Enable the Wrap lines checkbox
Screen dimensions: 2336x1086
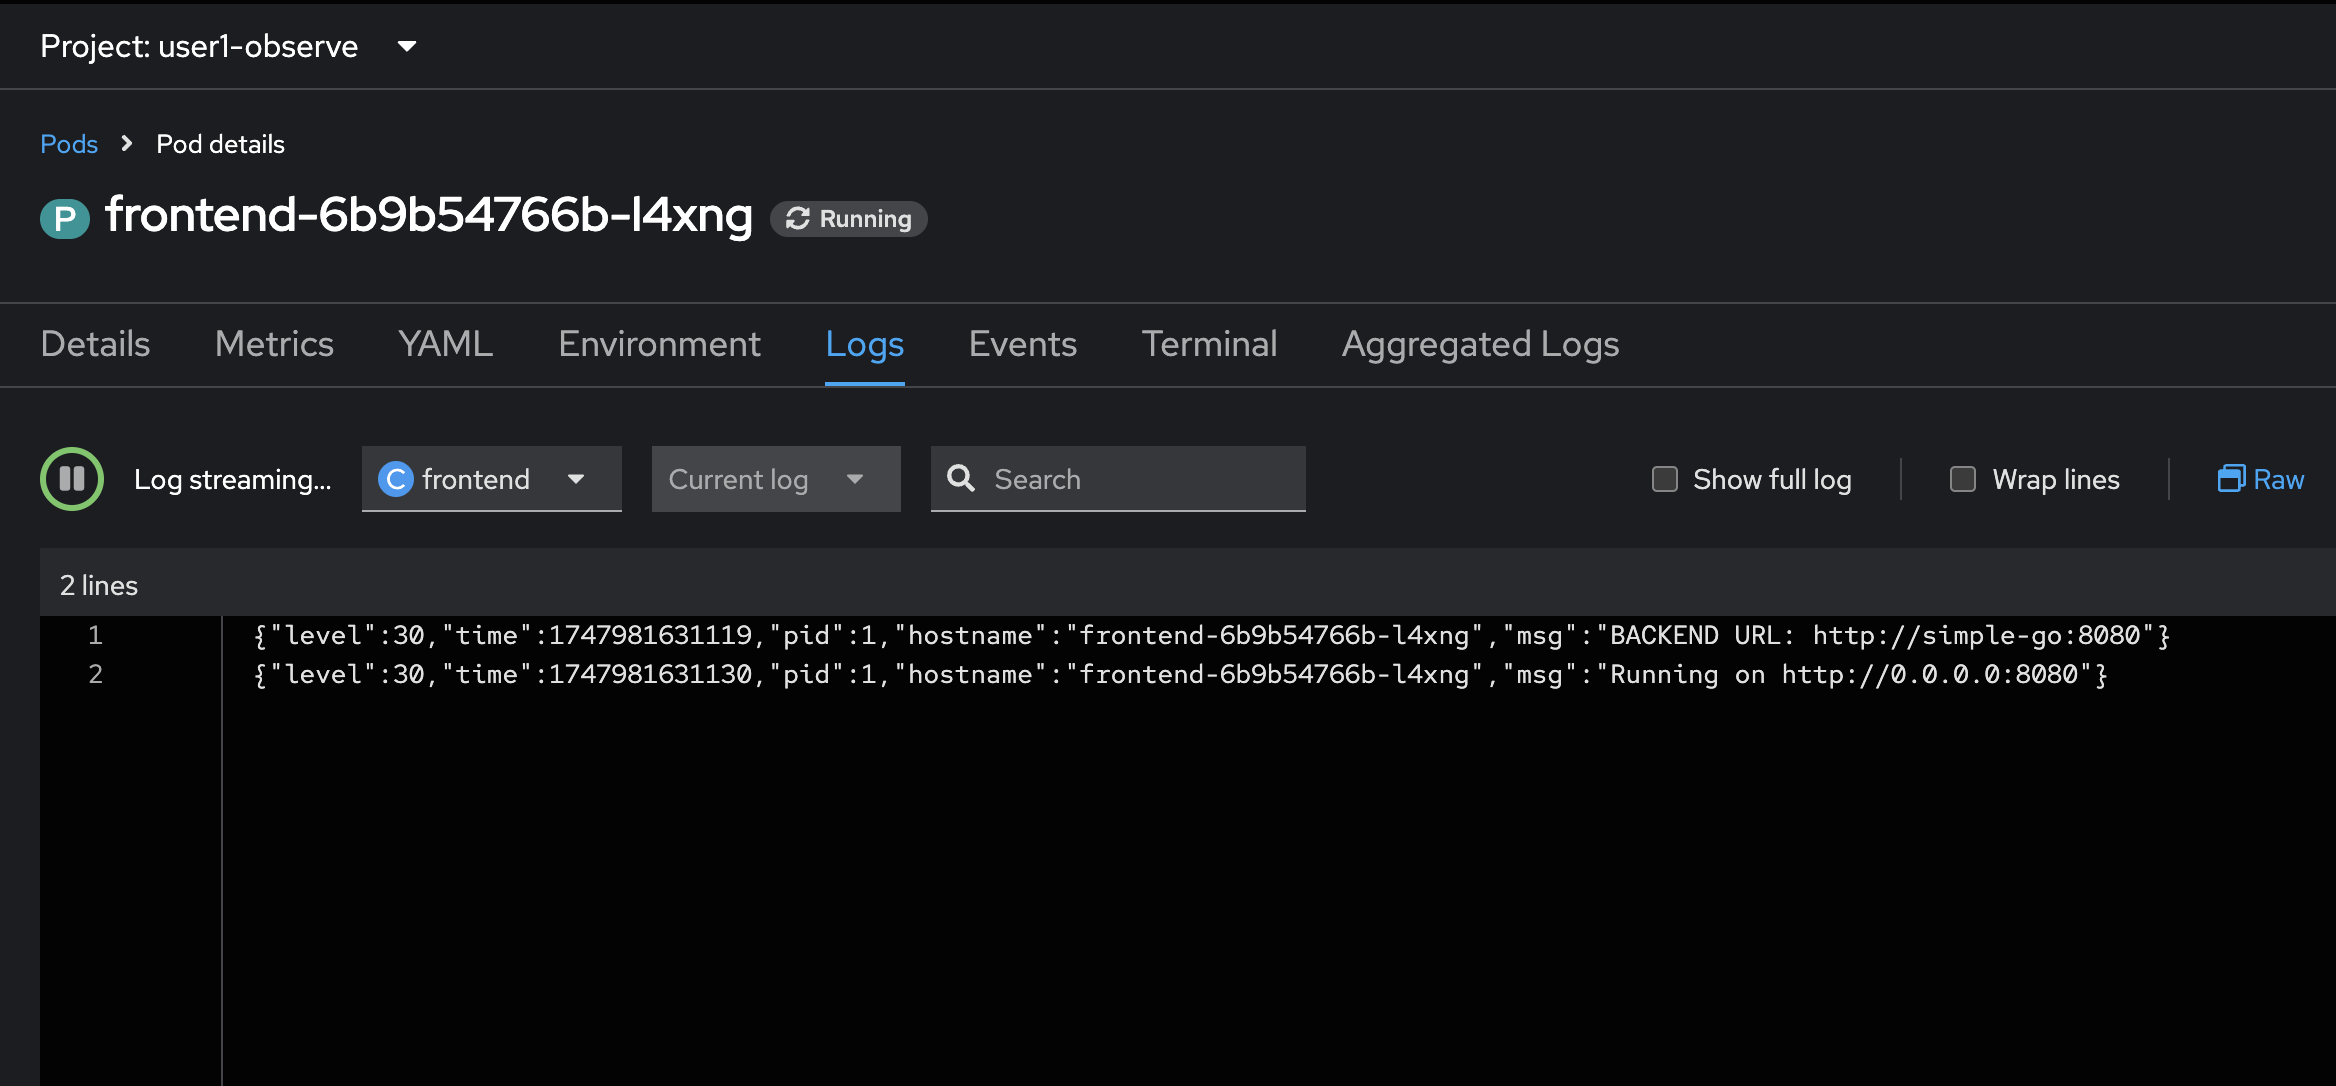click(1963, 479)
